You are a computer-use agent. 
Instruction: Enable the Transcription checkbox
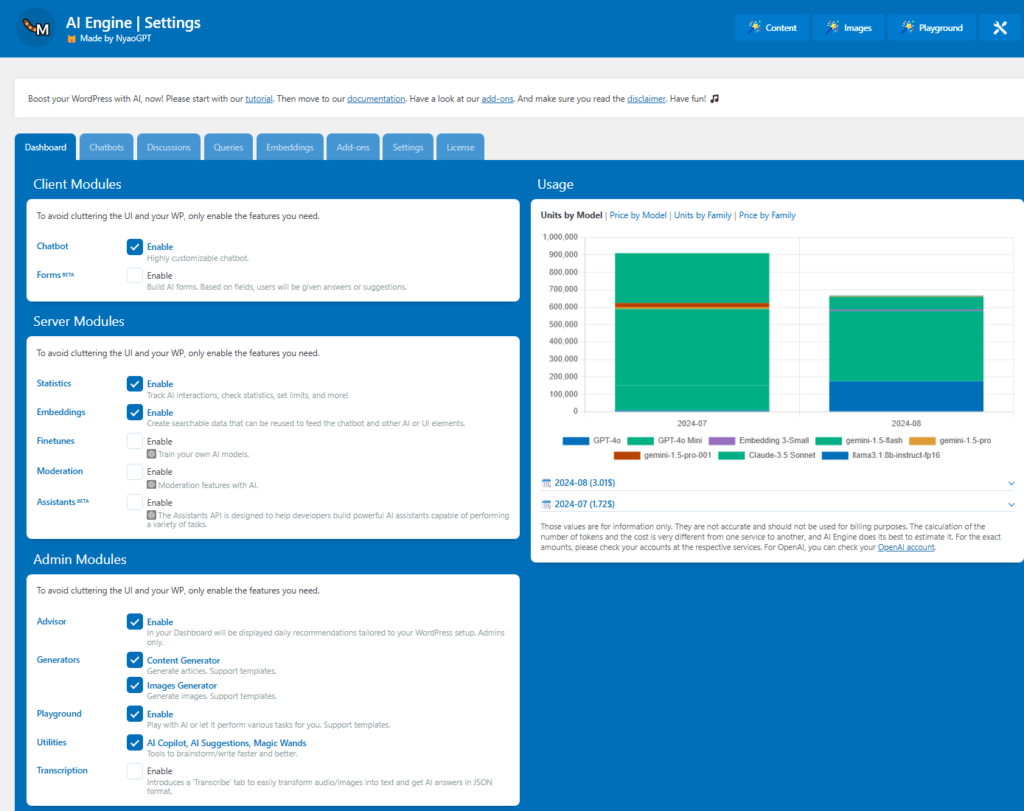tap(135, 771)
